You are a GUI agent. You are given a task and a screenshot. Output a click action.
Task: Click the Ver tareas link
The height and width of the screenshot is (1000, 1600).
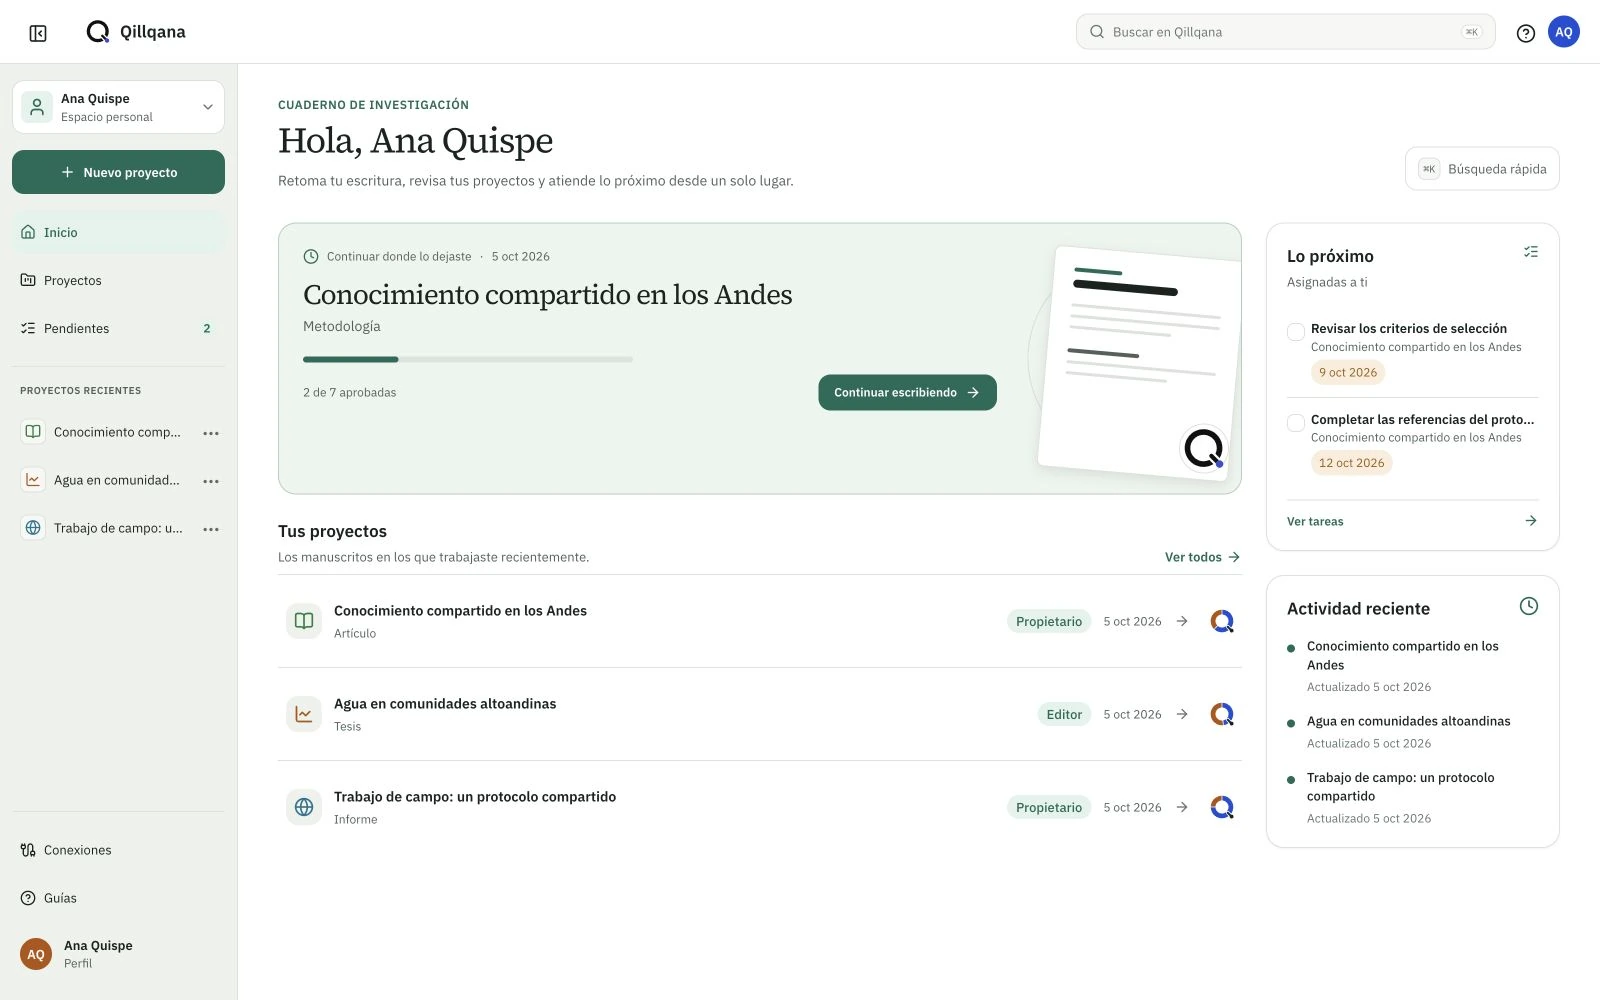(1412, 521)
